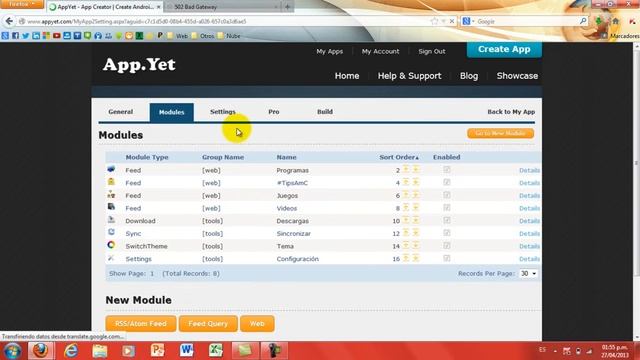640x360 pixels.
Task: Toggle Enabled checkbox for Tema
Action: [x=447, y=245]
